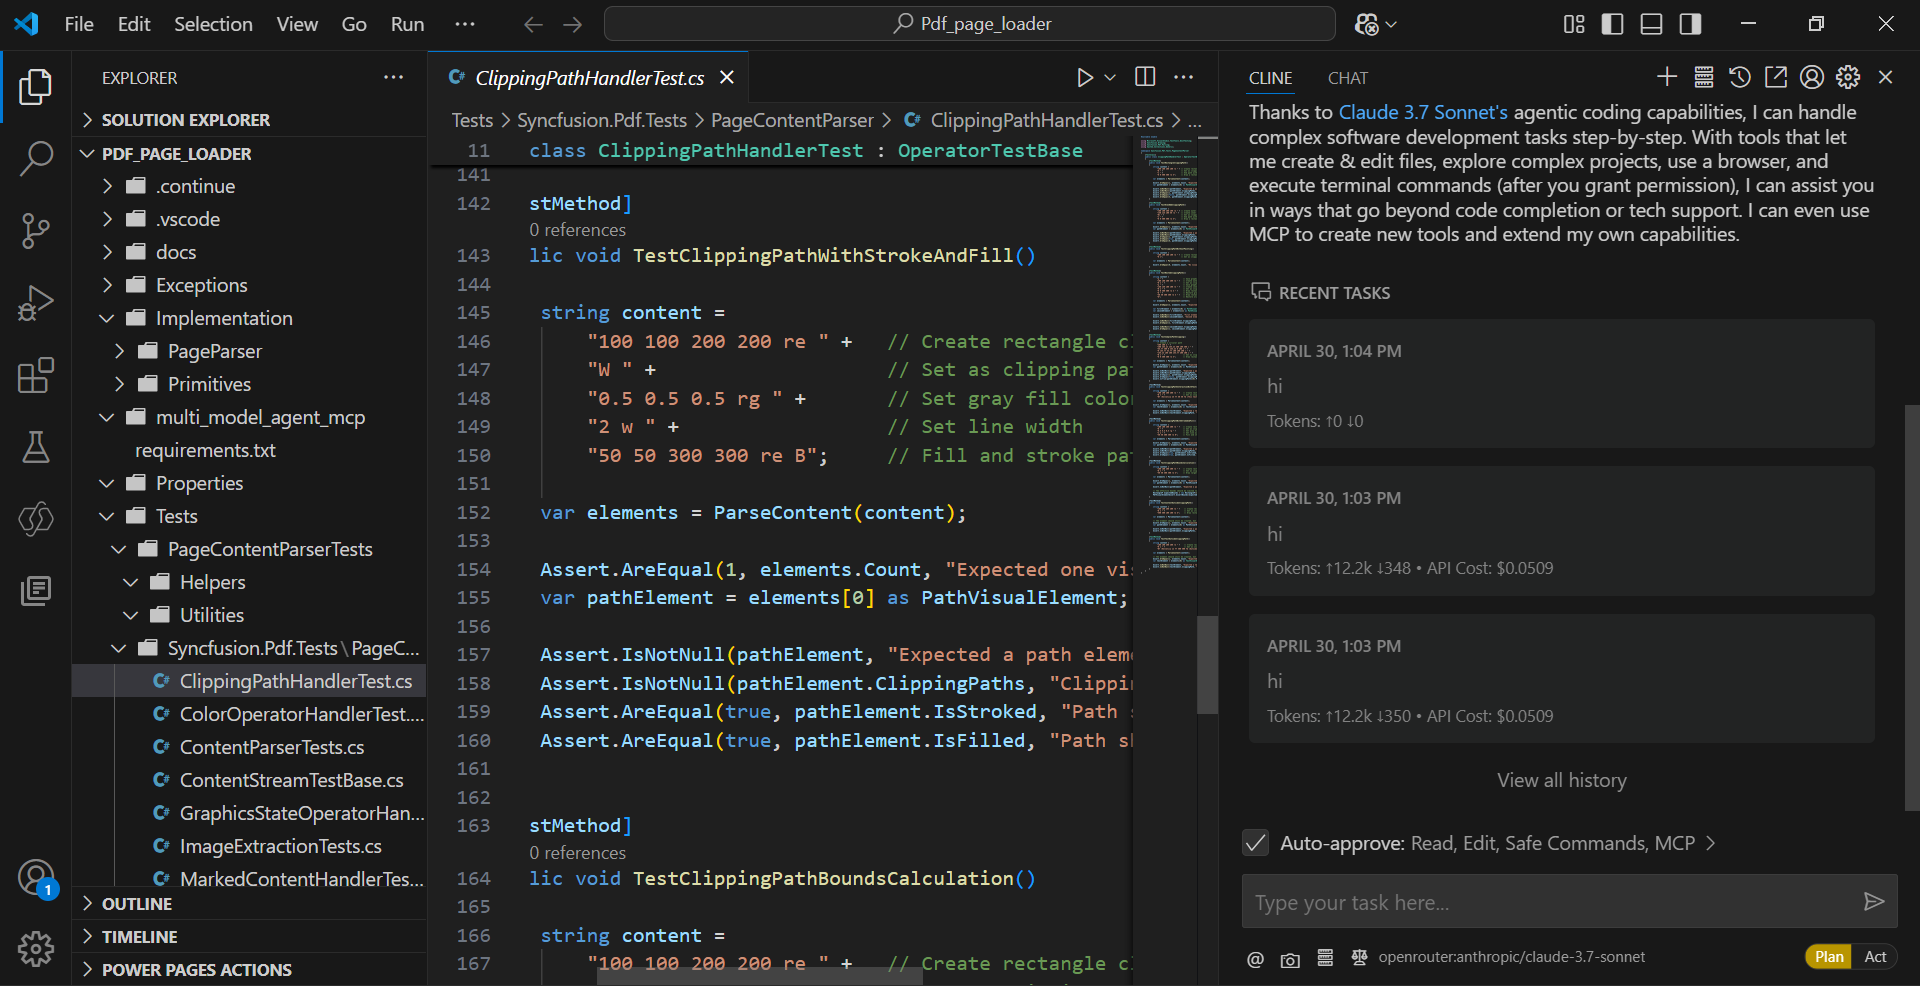Start a new Cline task with plus icon

(1666, 77)
